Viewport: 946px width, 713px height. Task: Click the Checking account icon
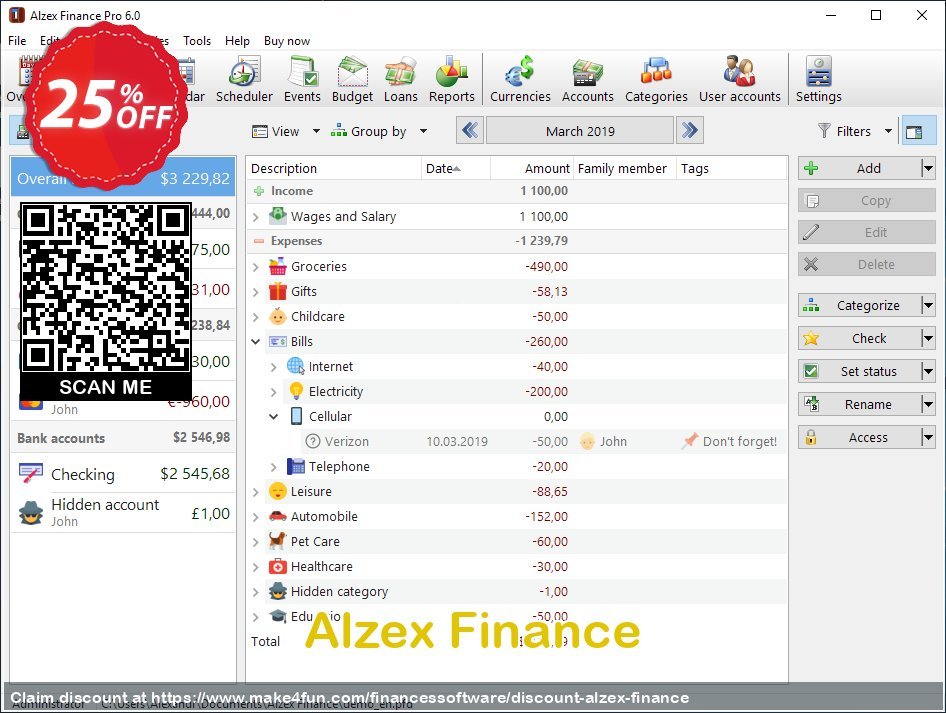[31, 474]
